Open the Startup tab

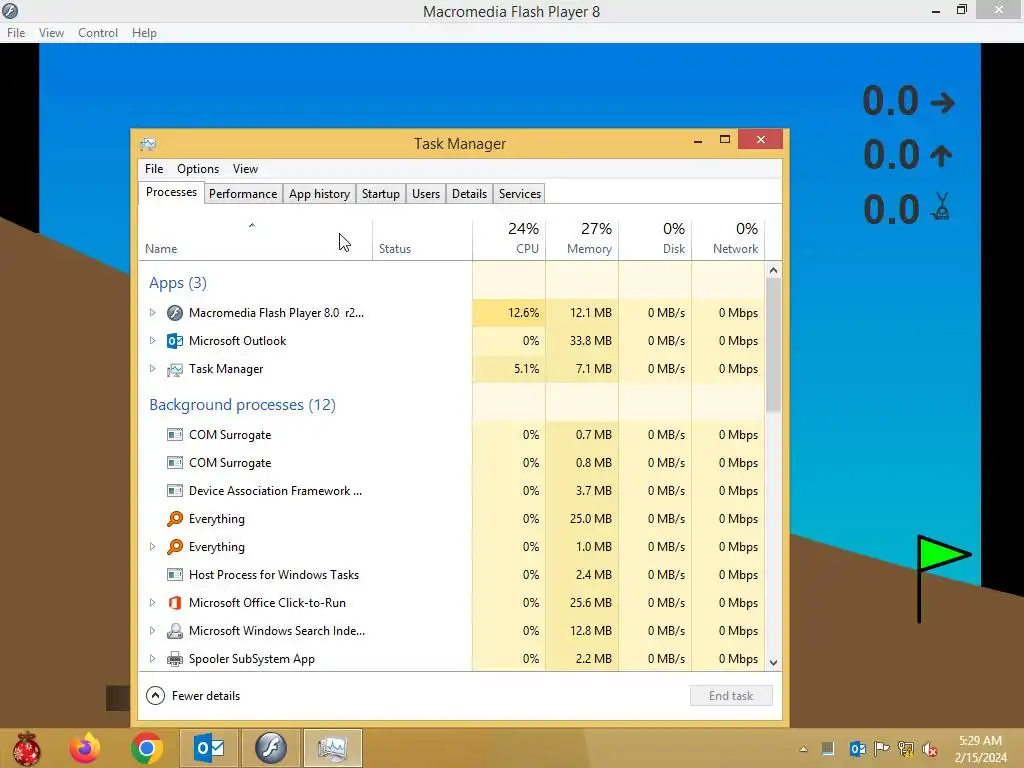point(381,194)
